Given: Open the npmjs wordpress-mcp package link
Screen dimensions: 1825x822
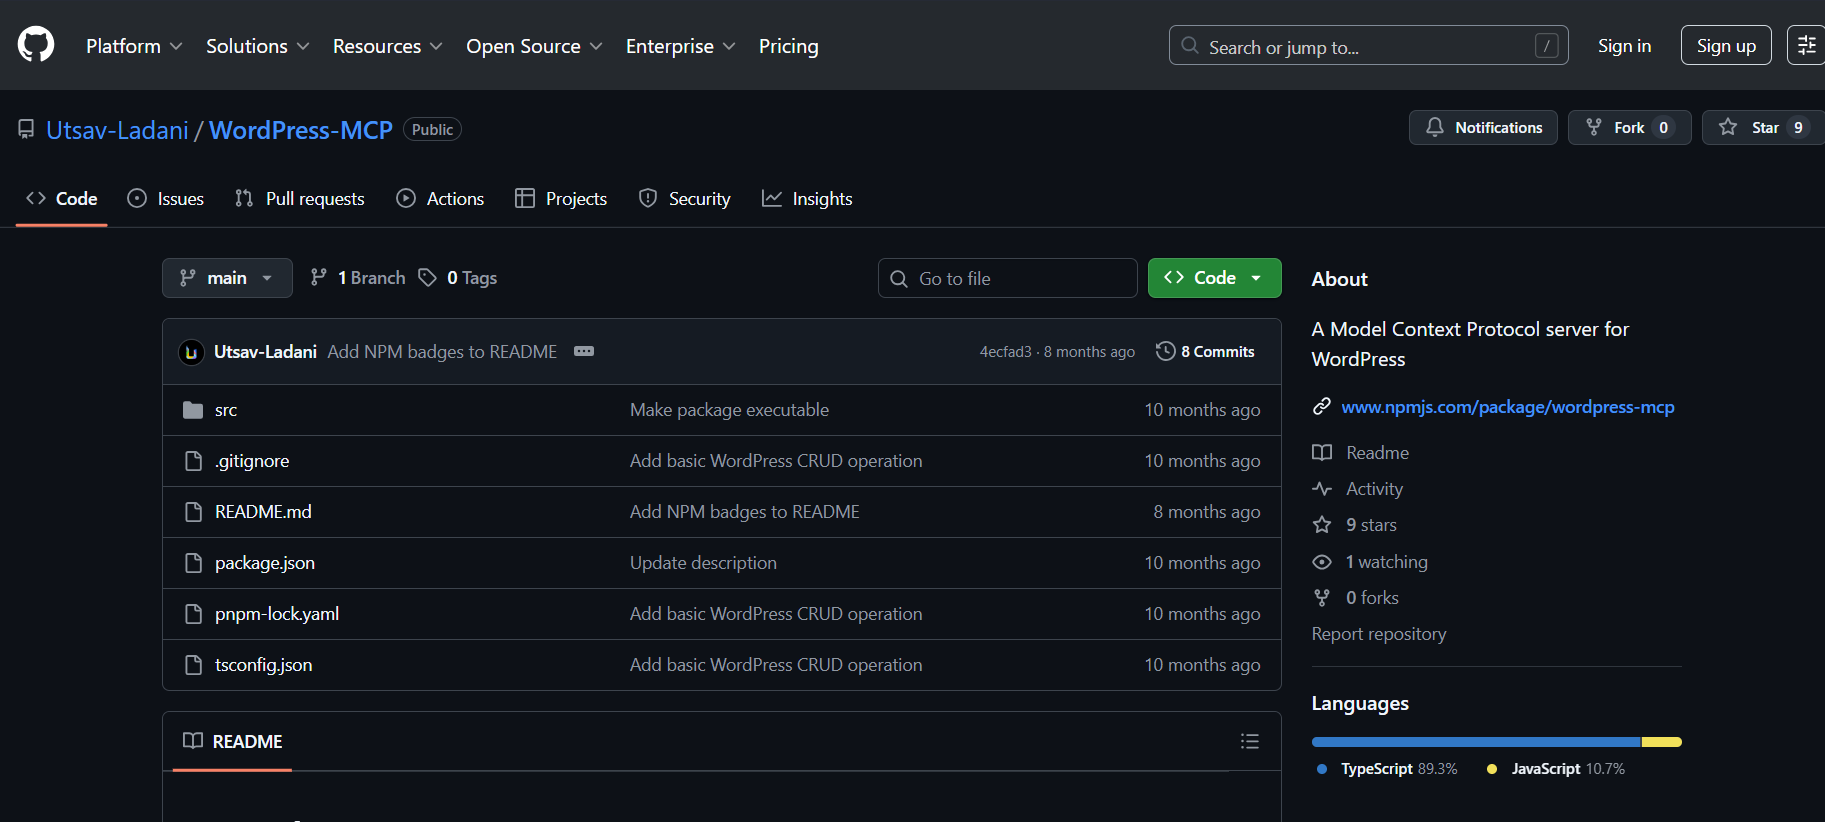Looking at the screenshot, I should [x=1507, y=407].
